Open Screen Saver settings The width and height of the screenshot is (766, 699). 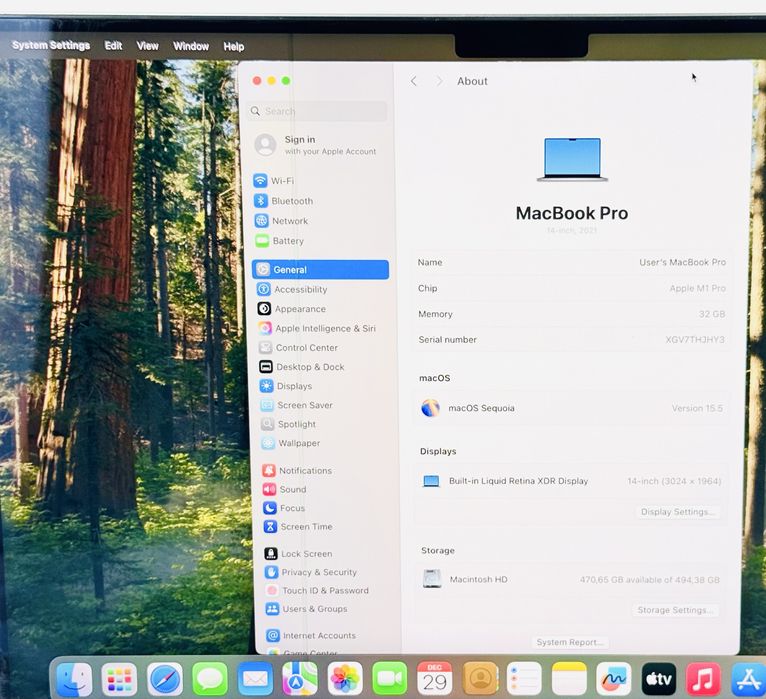(x=297, y=405)
